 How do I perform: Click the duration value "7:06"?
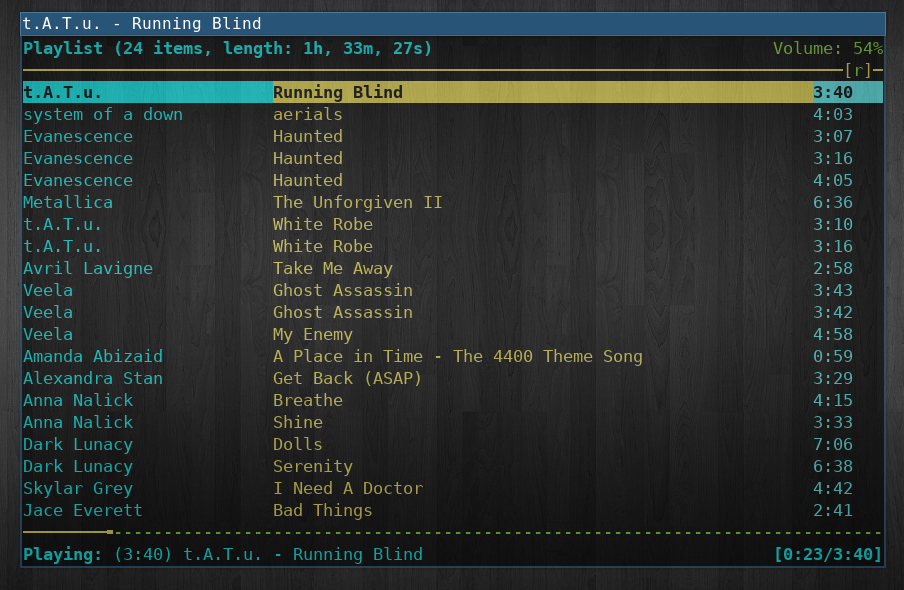833,444
